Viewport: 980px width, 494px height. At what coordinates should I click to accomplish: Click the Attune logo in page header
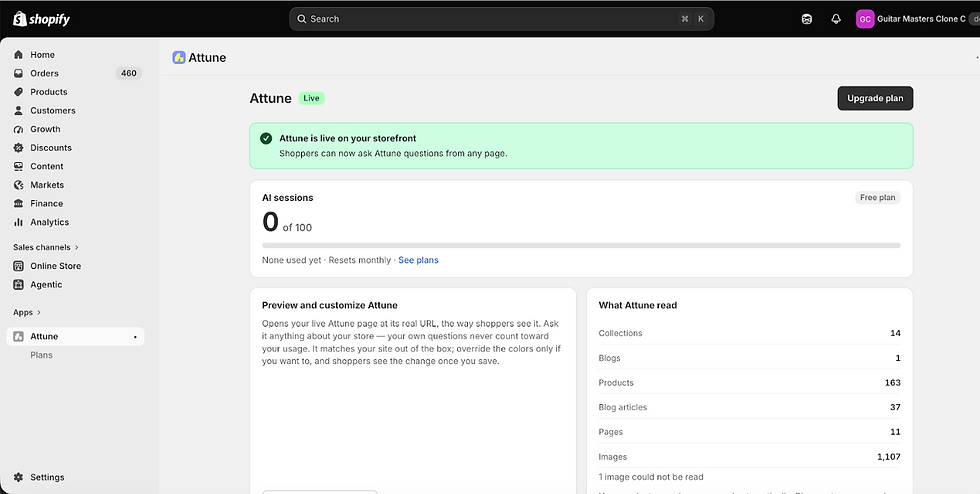pyautogui.click(x=179, y=58)
